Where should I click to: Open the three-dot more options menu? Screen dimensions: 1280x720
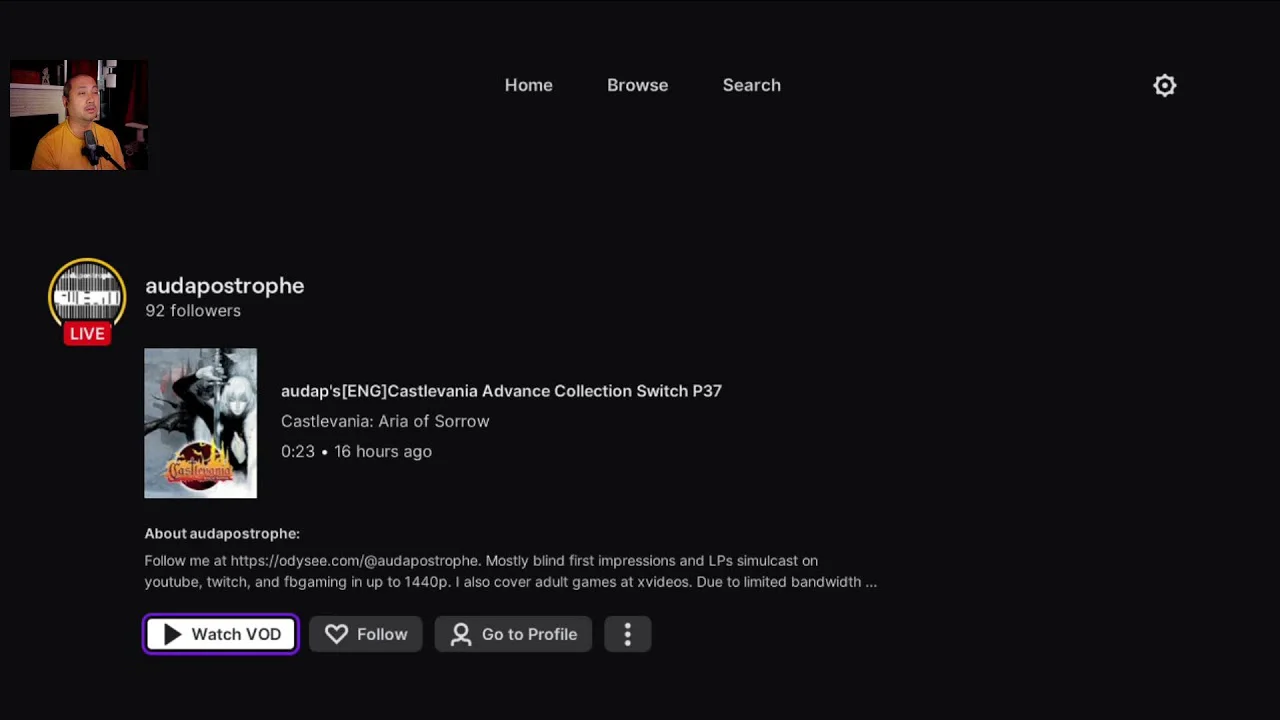[x=627, y=634]
